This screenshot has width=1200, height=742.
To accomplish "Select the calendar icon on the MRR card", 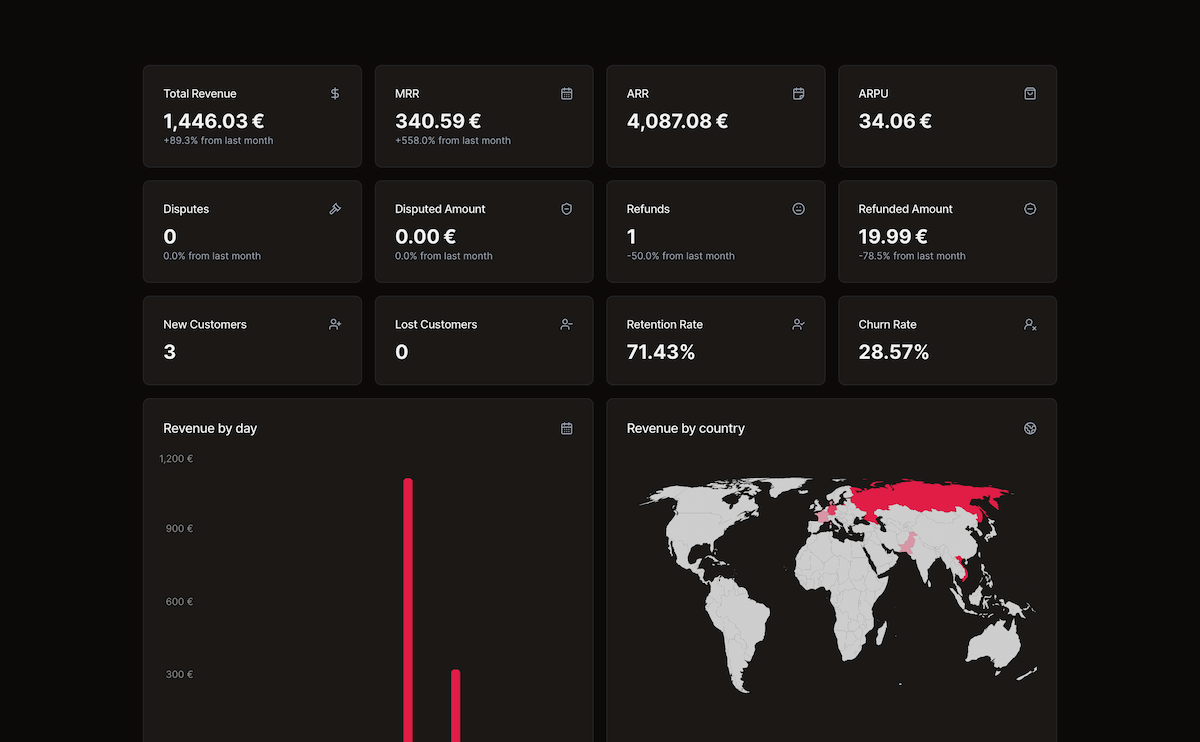I will pyautogui.click(x=566, y=93).
